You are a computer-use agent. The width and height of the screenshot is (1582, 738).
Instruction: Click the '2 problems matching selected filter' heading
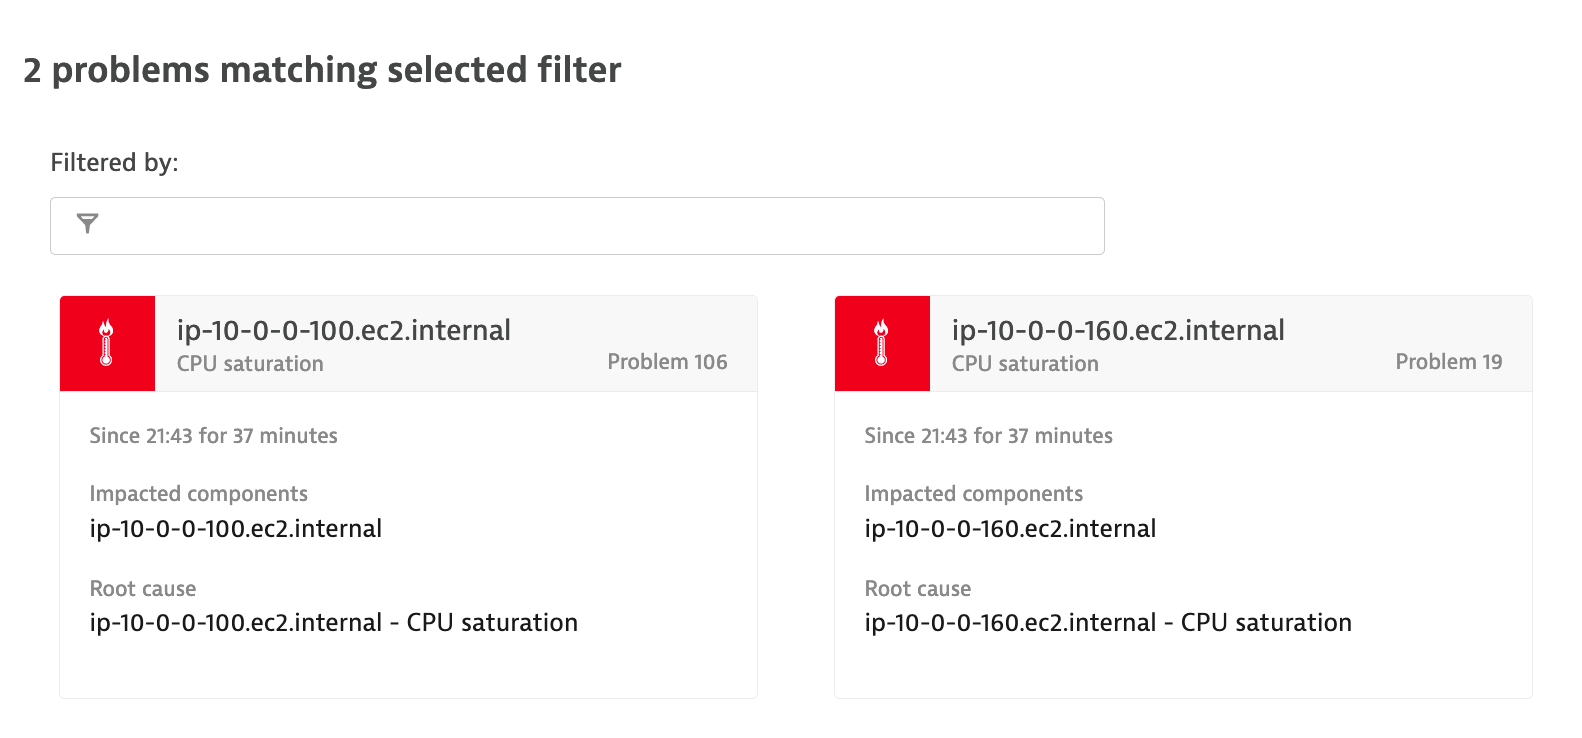click(x=322, y=70)
